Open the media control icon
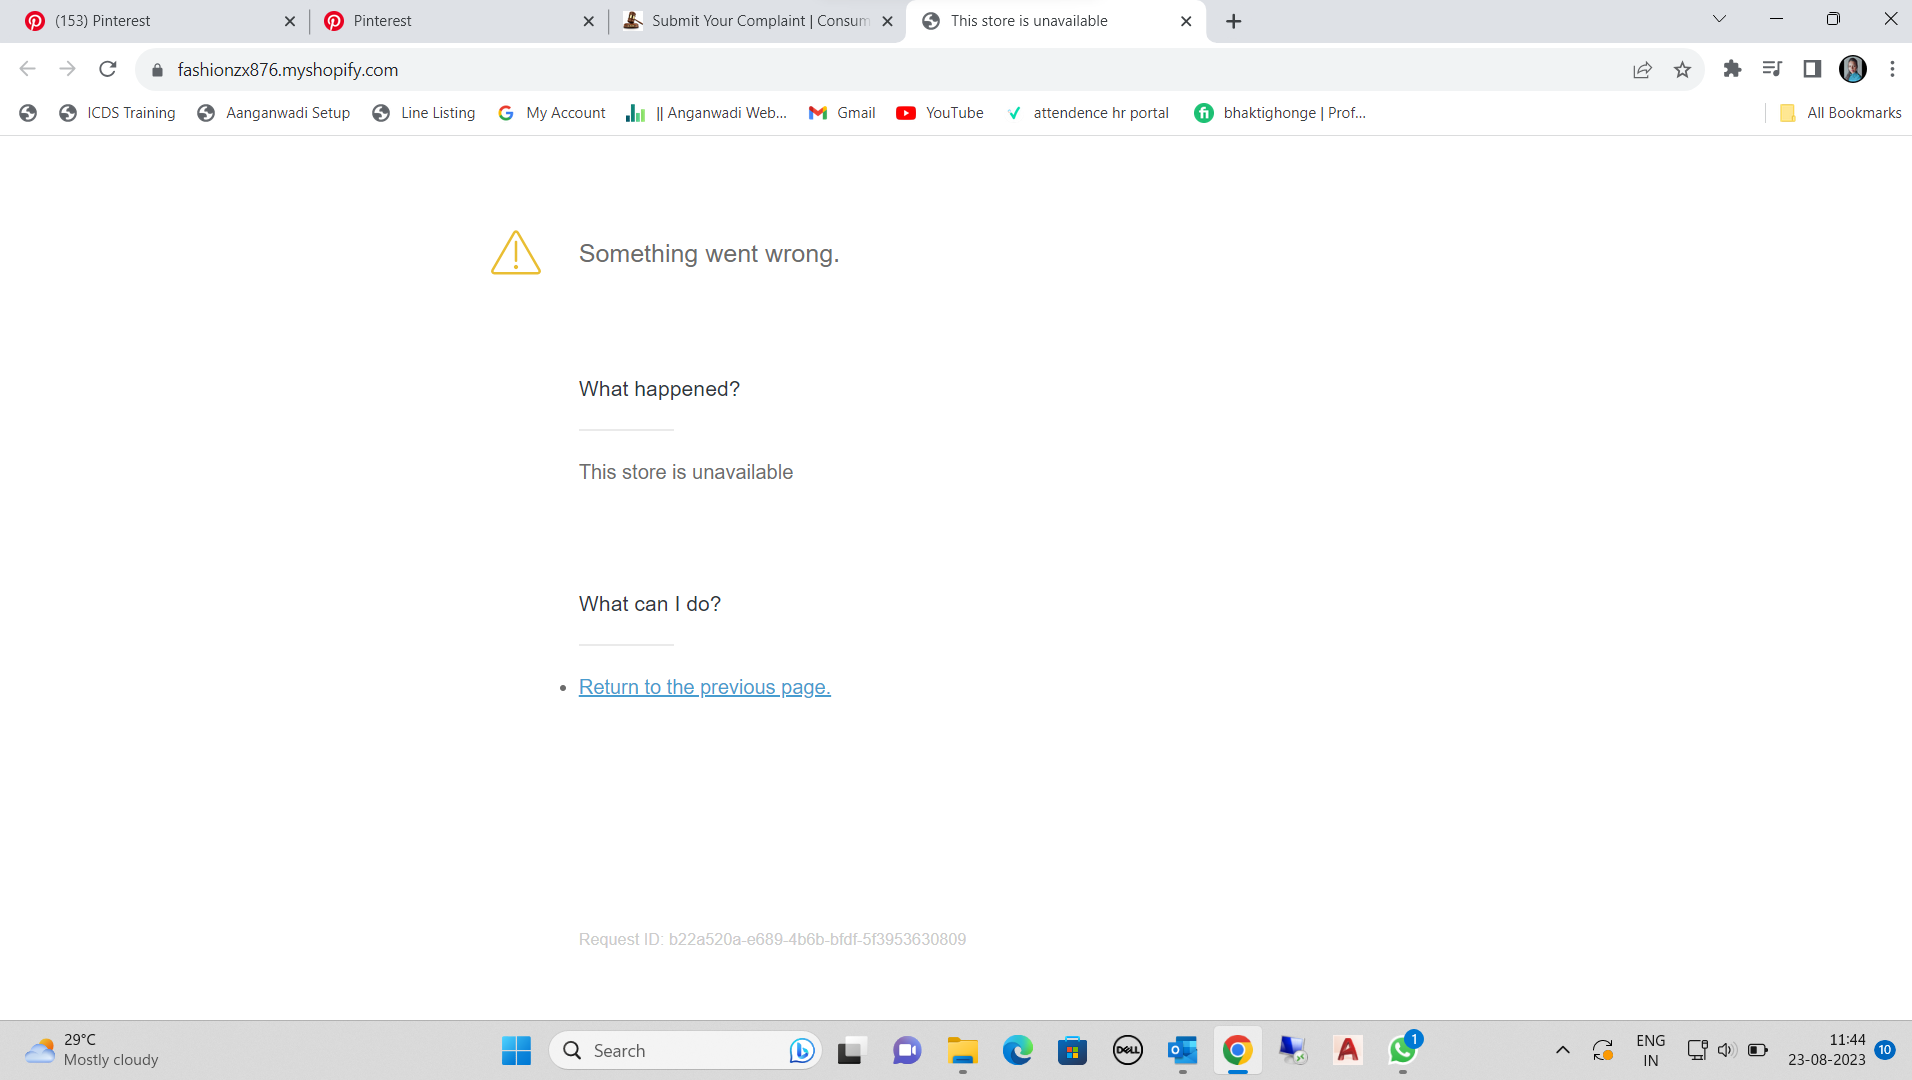The image size is (1912, 1080). tap(1772, 69)
